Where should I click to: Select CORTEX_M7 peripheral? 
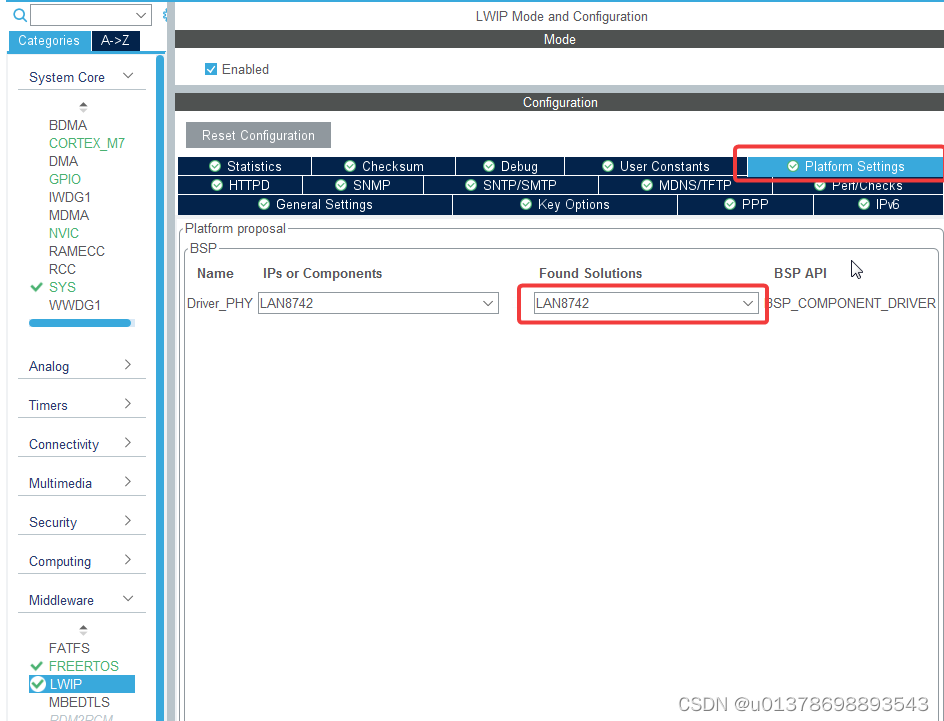(x=87, y=143)
